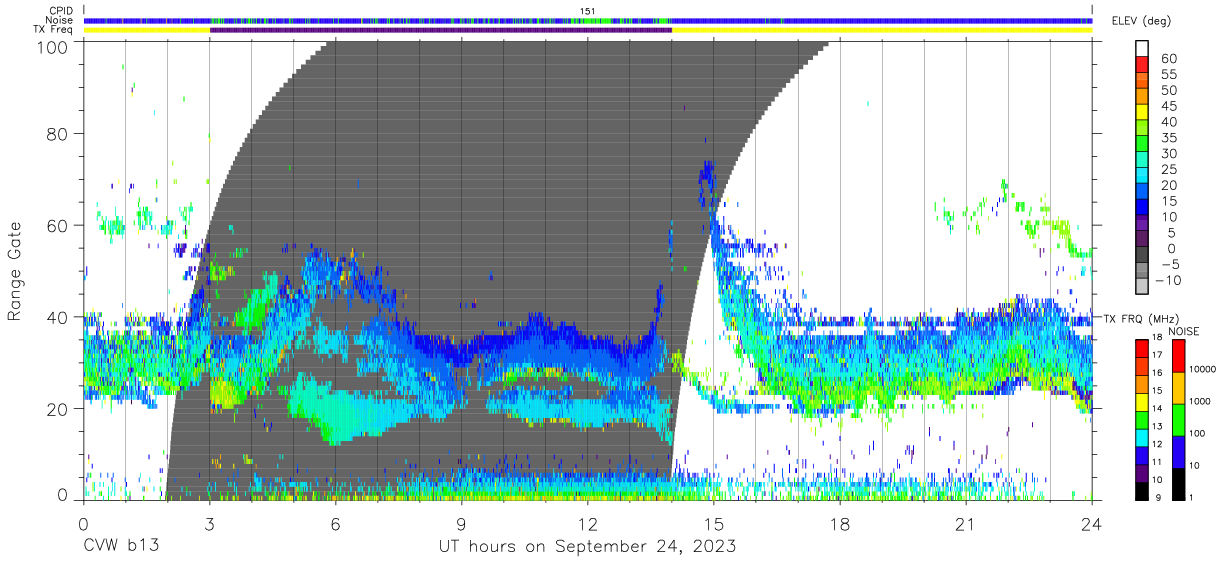
Task: Click the 'CVW b13' radar label
Action: (121, 547)
